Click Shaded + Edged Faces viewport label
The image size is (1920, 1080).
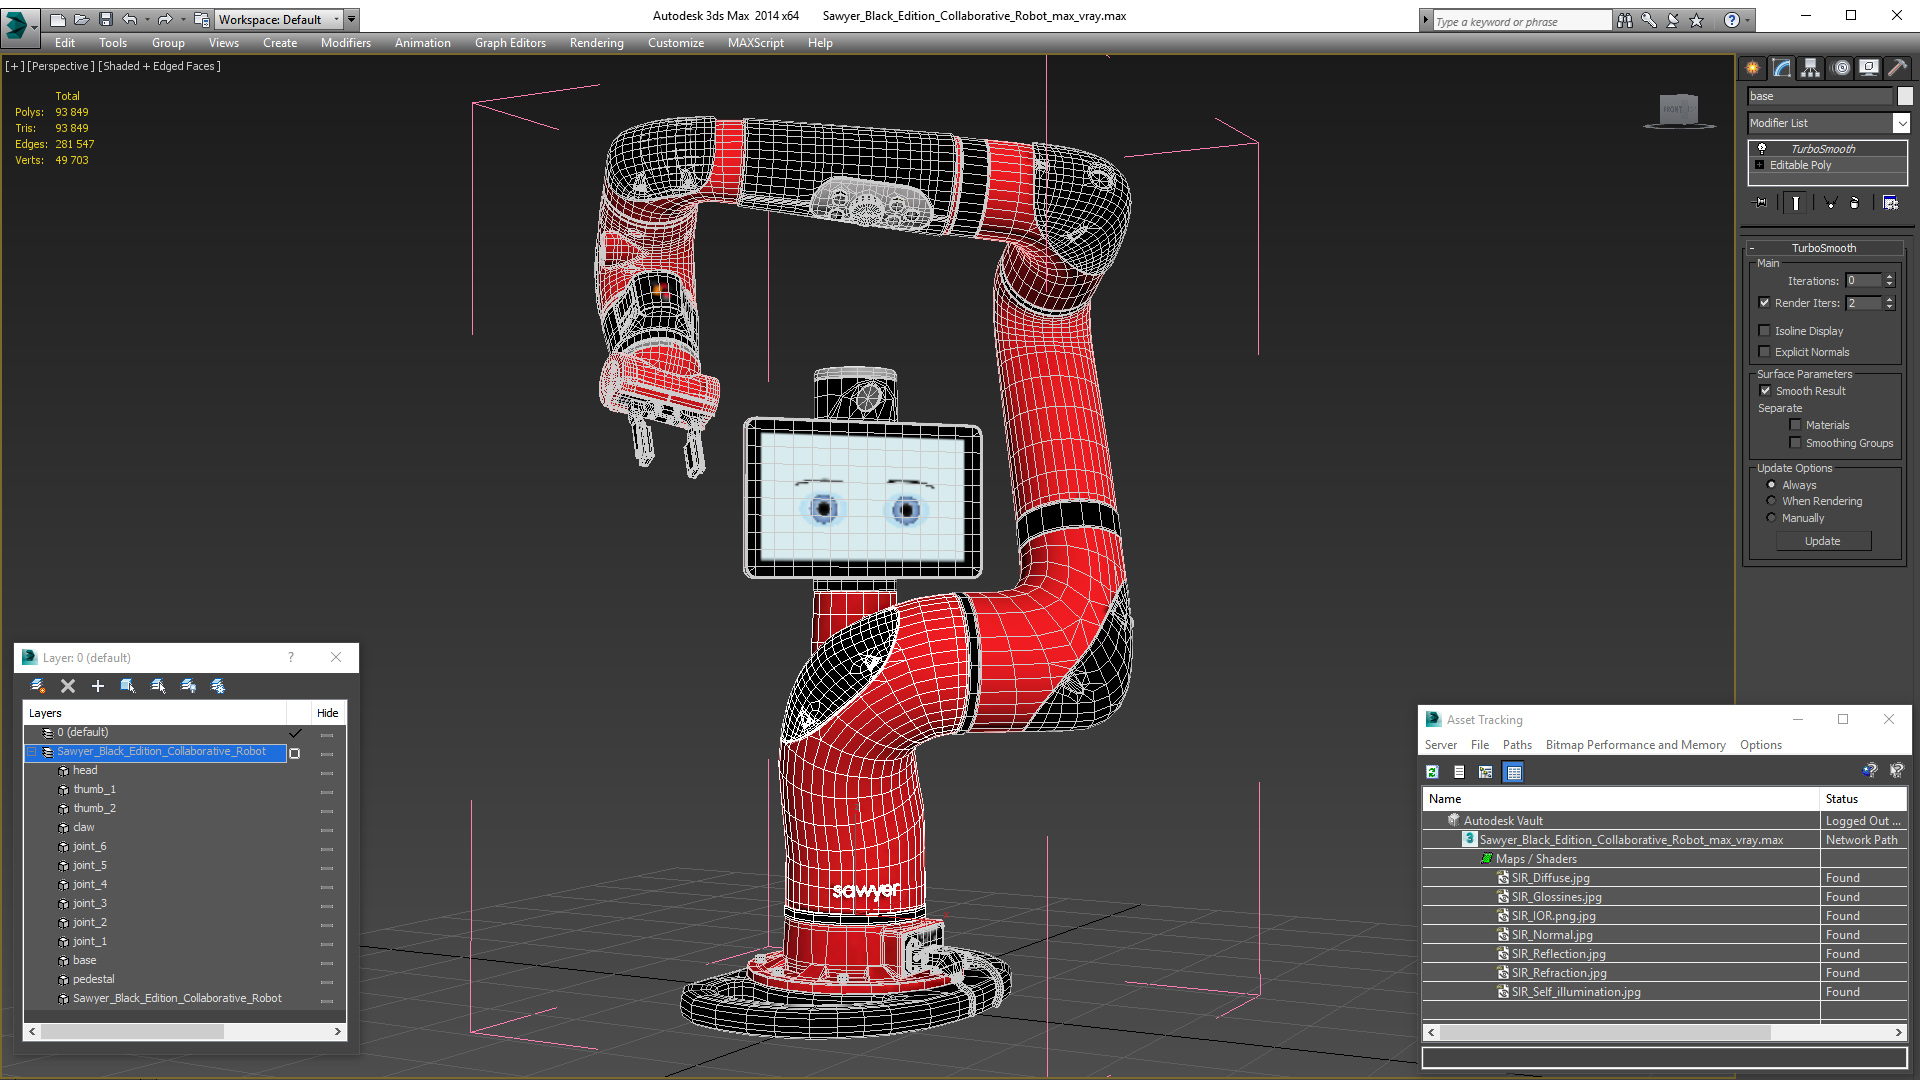[159, 66]
